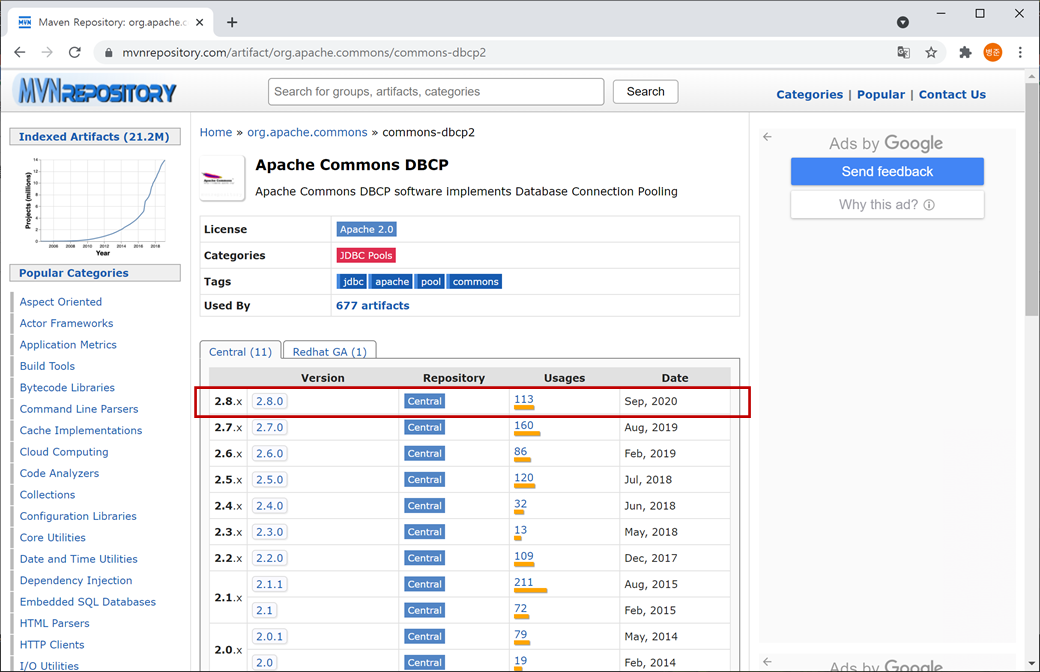Click the jdbc tag
The height and width of the screenshot is (672, 1040).
pos(352,281)
